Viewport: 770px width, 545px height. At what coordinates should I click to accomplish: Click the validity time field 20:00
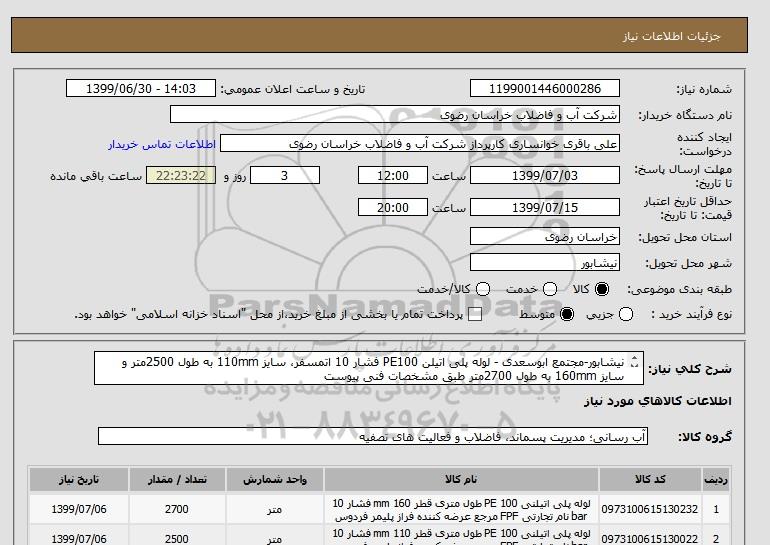pyautogui.click(x=393, y=207)
